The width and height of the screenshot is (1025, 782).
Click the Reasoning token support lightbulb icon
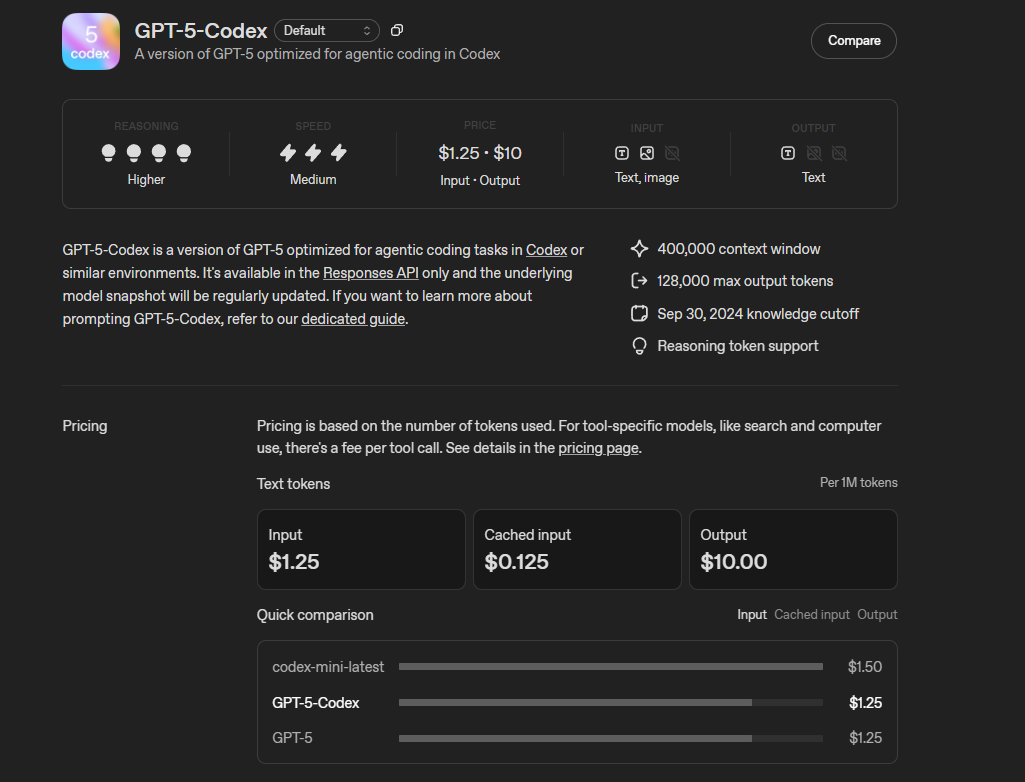point(639,345)
